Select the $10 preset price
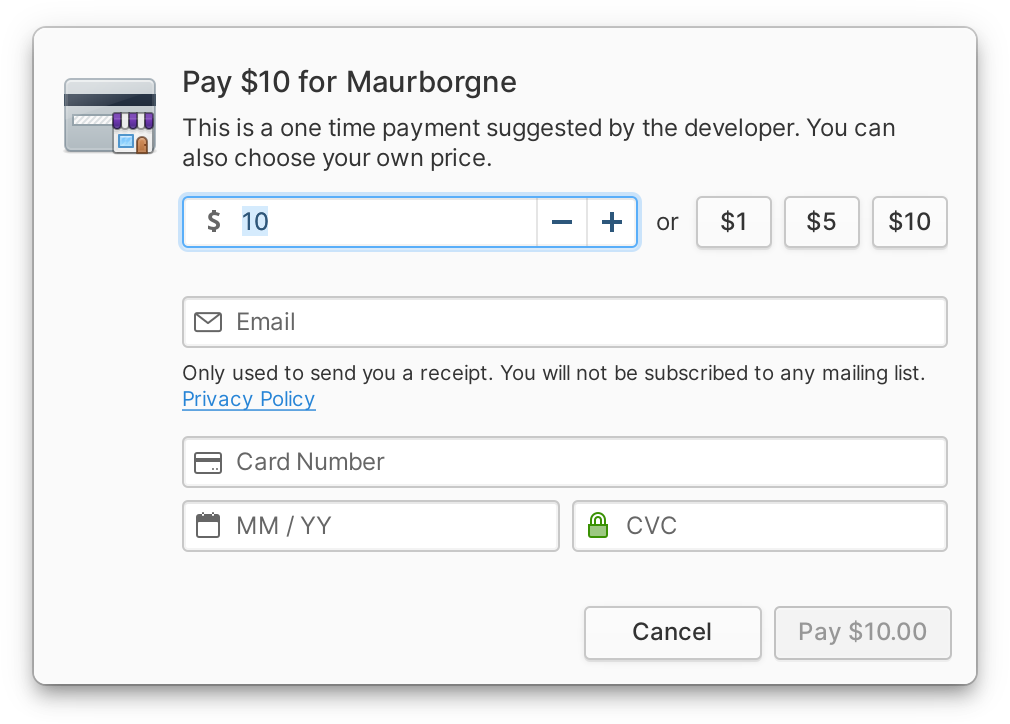Screen dimensions: 1010x724 909,222
